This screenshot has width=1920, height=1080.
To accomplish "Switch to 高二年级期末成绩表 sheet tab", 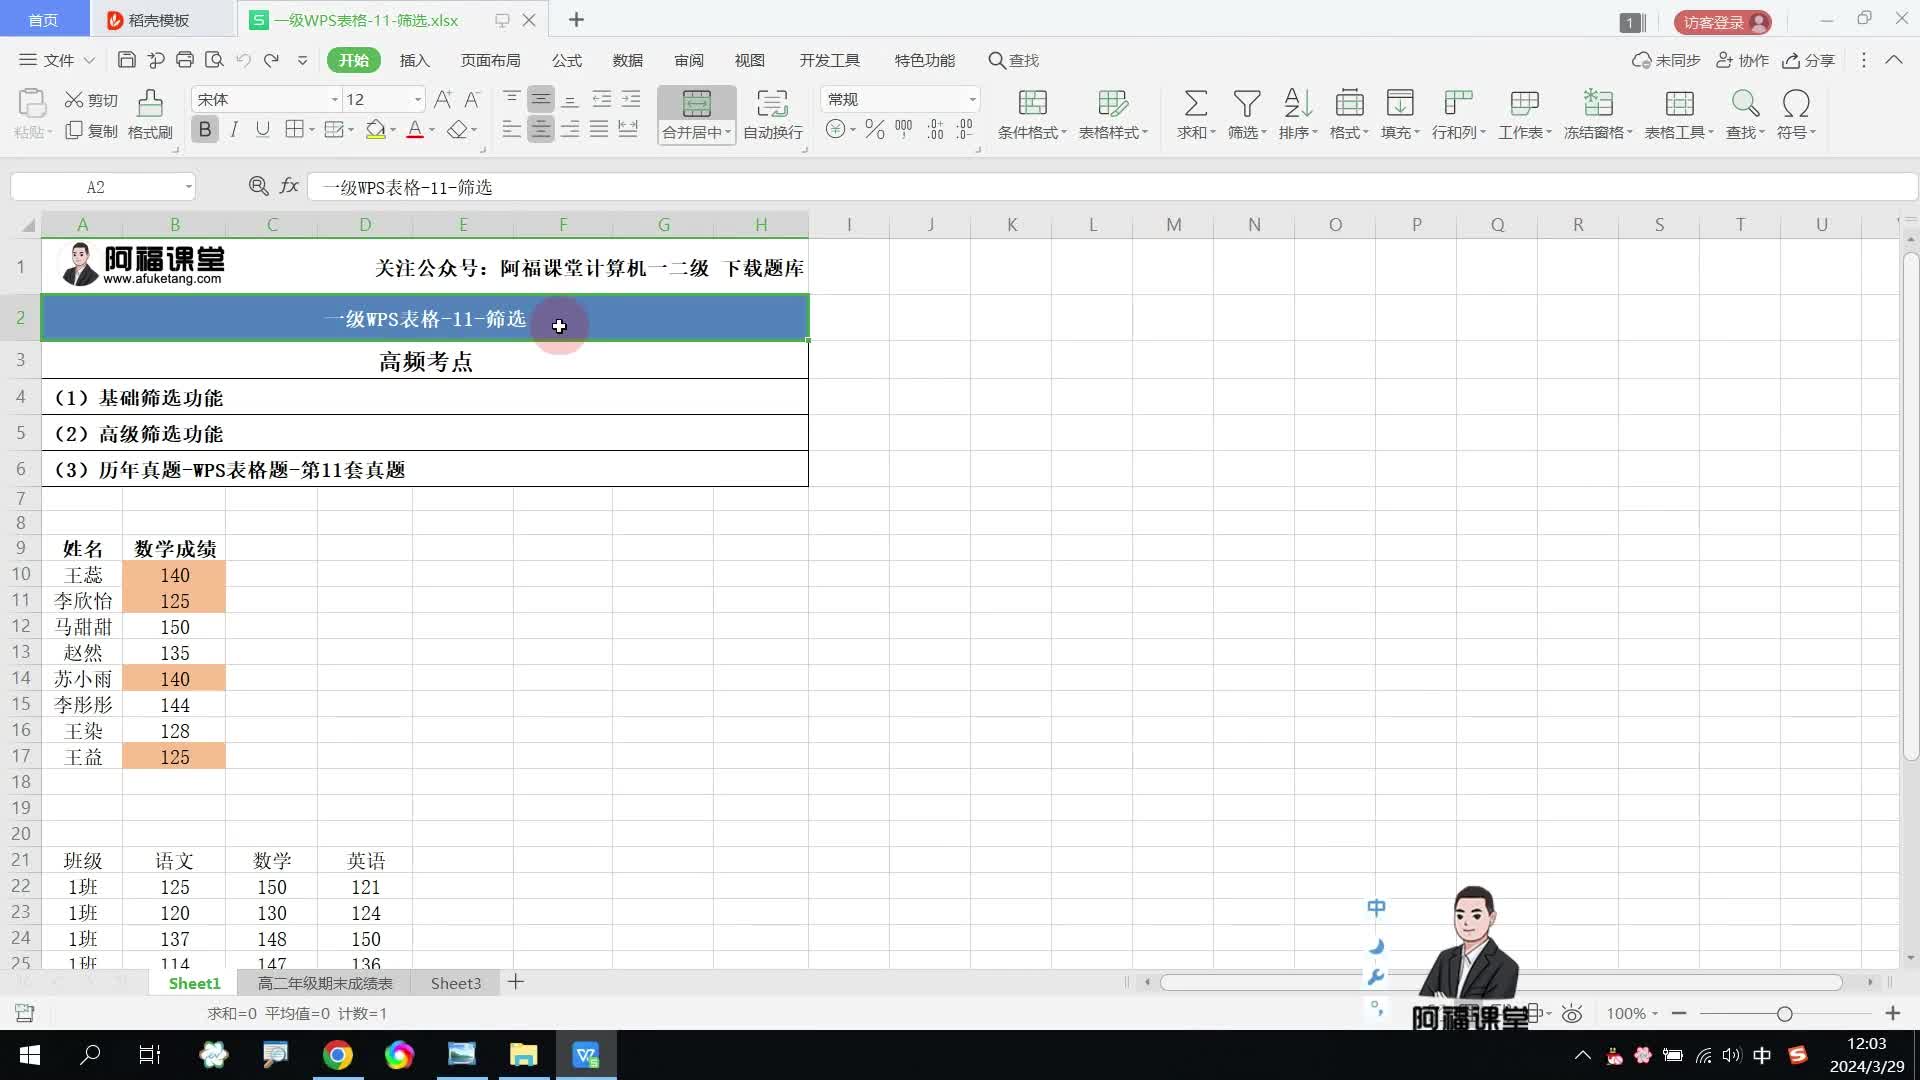I will coord(325,983).
